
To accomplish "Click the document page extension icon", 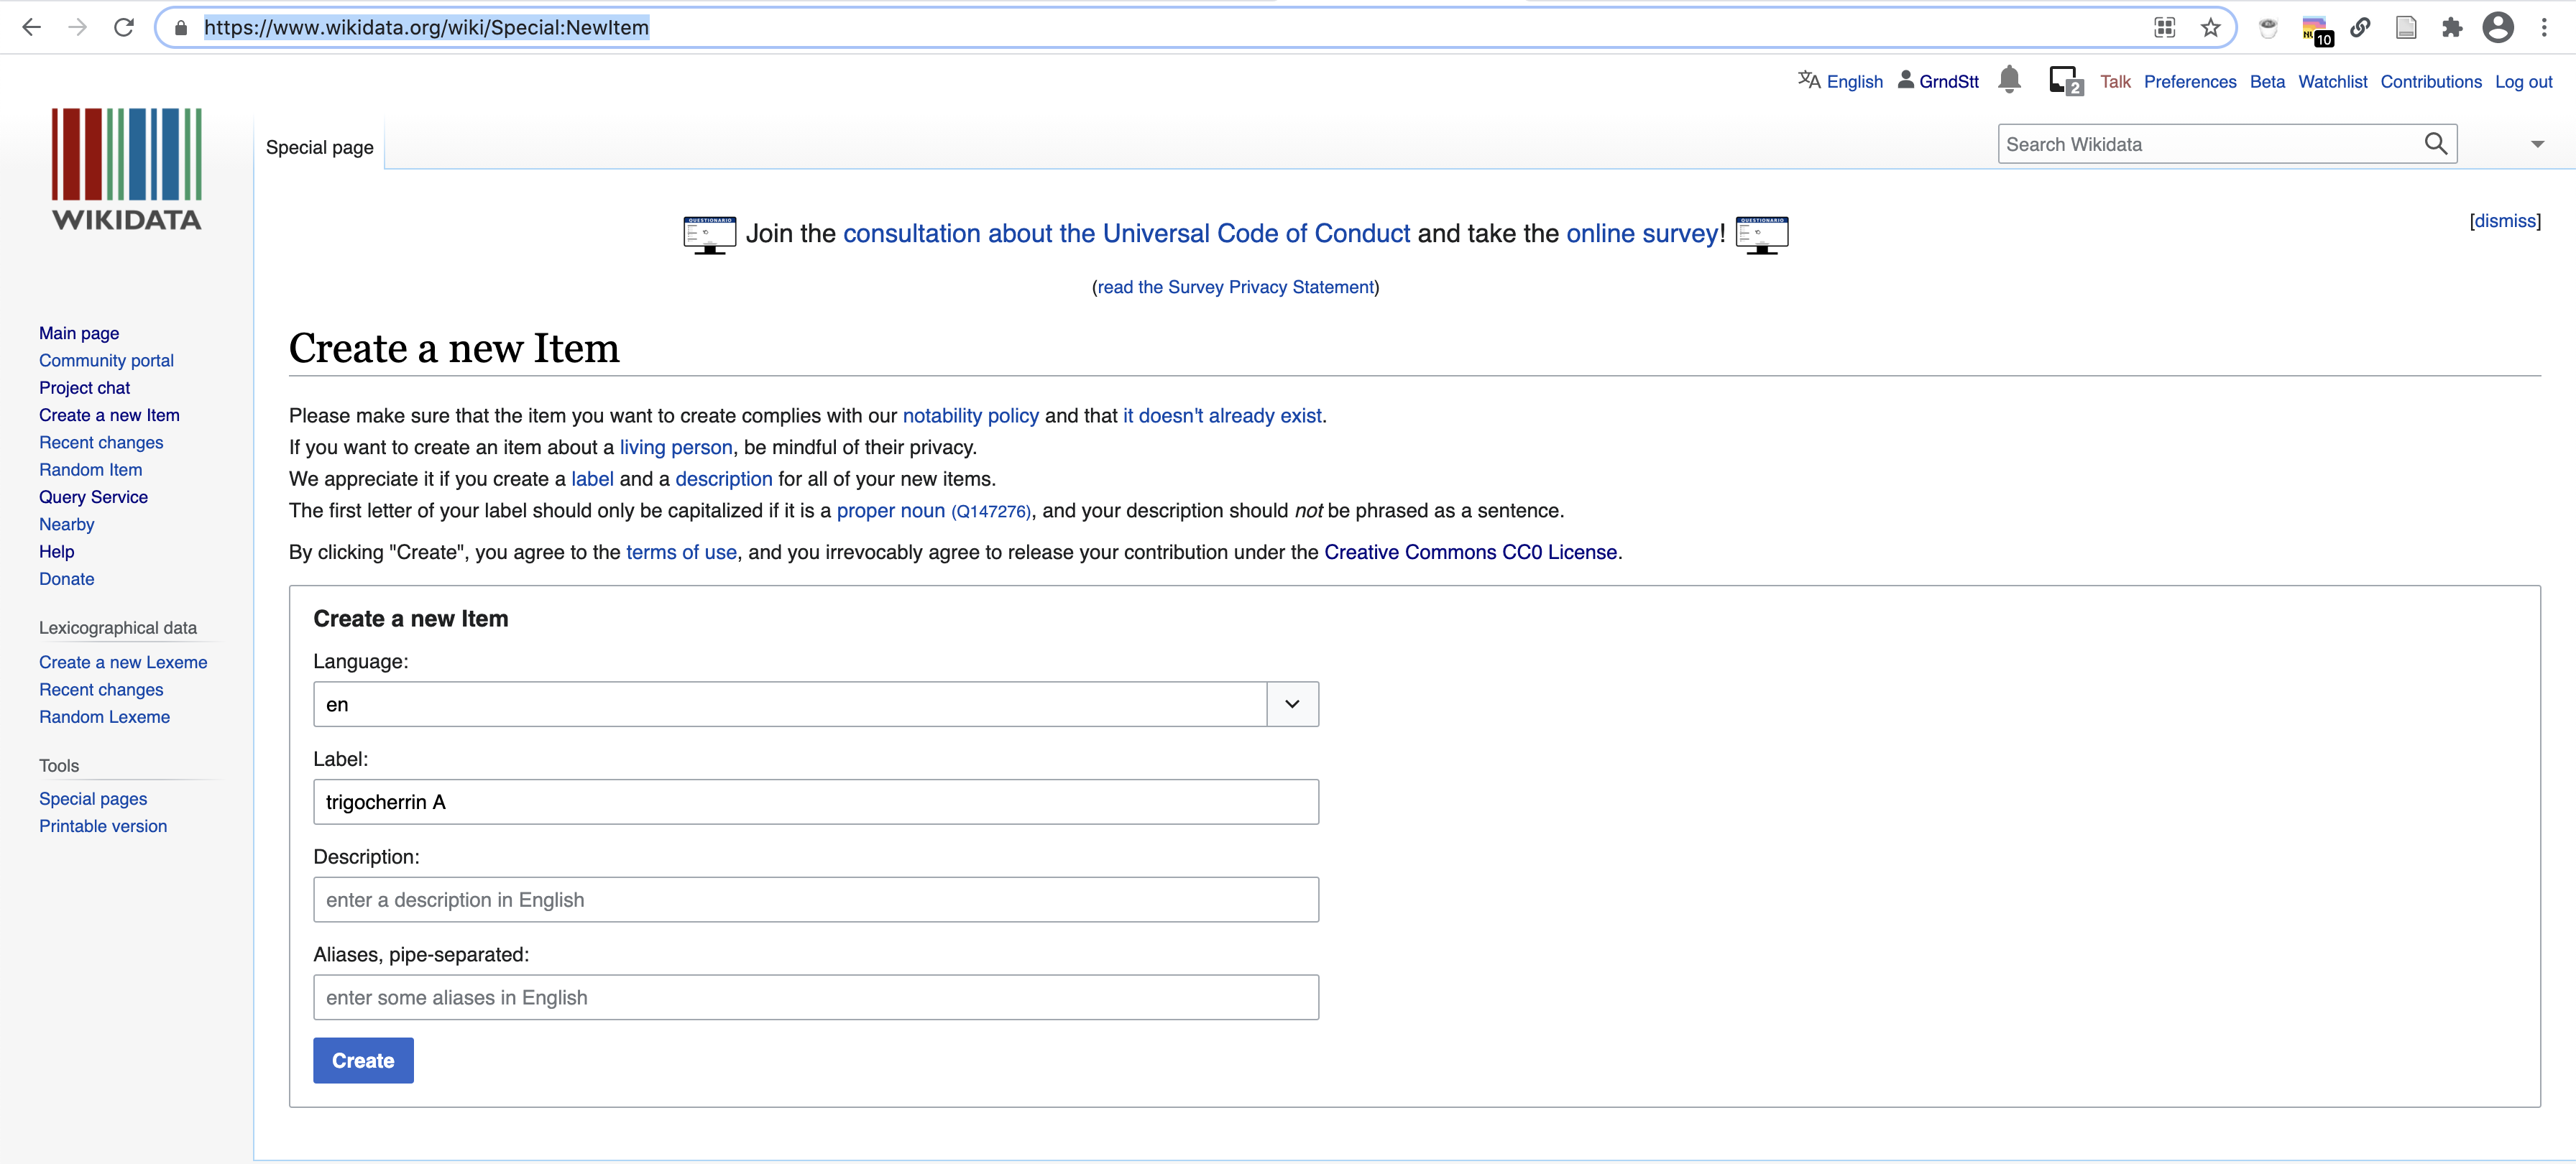I will (2406, 28).
